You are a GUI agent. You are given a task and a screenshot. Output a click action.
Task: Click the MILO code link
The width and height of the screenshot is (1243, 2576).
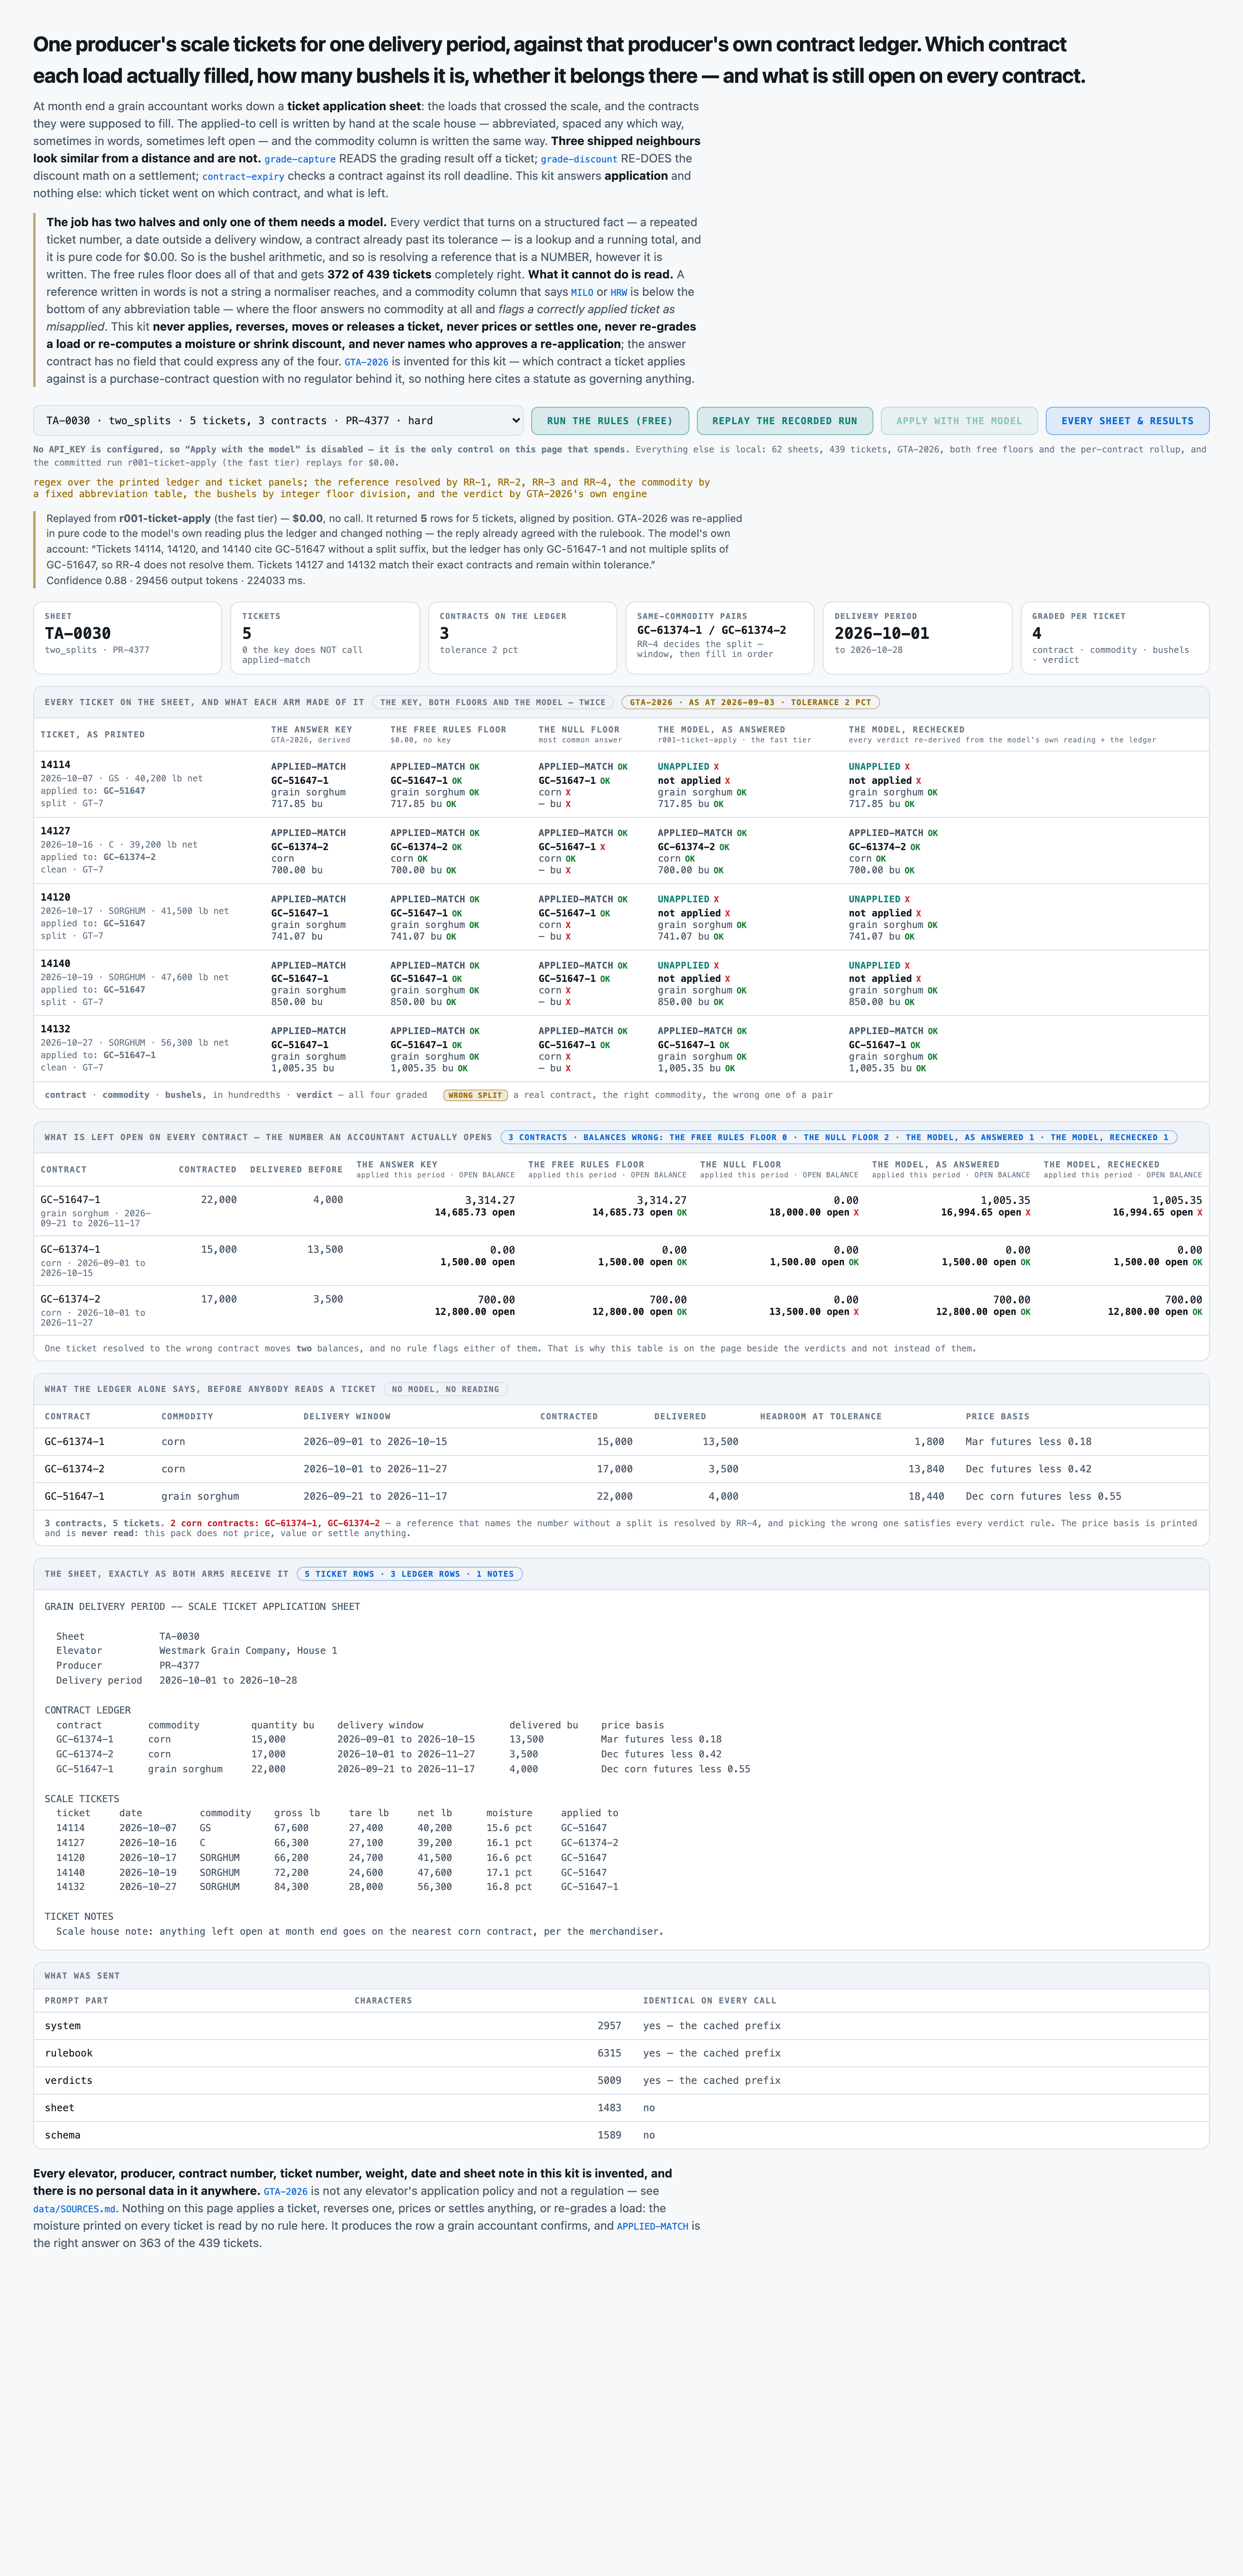click(x=582, y=293)
